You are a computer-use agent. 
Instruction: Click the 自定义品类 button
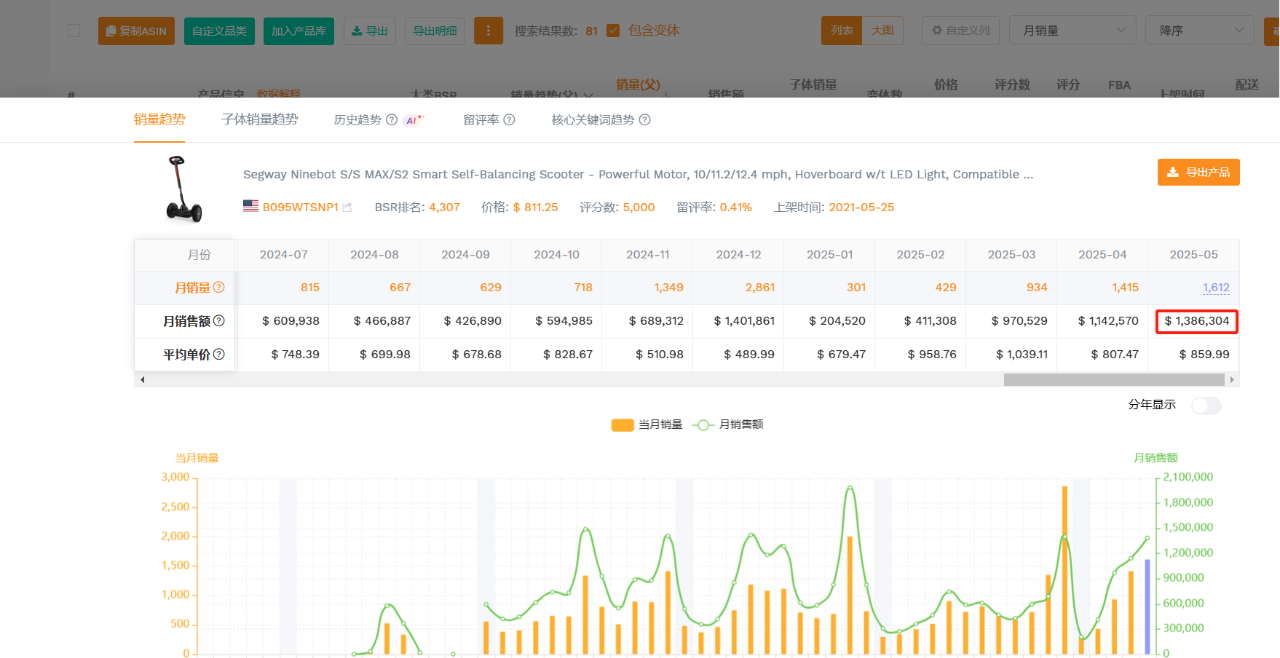point(220,31)
